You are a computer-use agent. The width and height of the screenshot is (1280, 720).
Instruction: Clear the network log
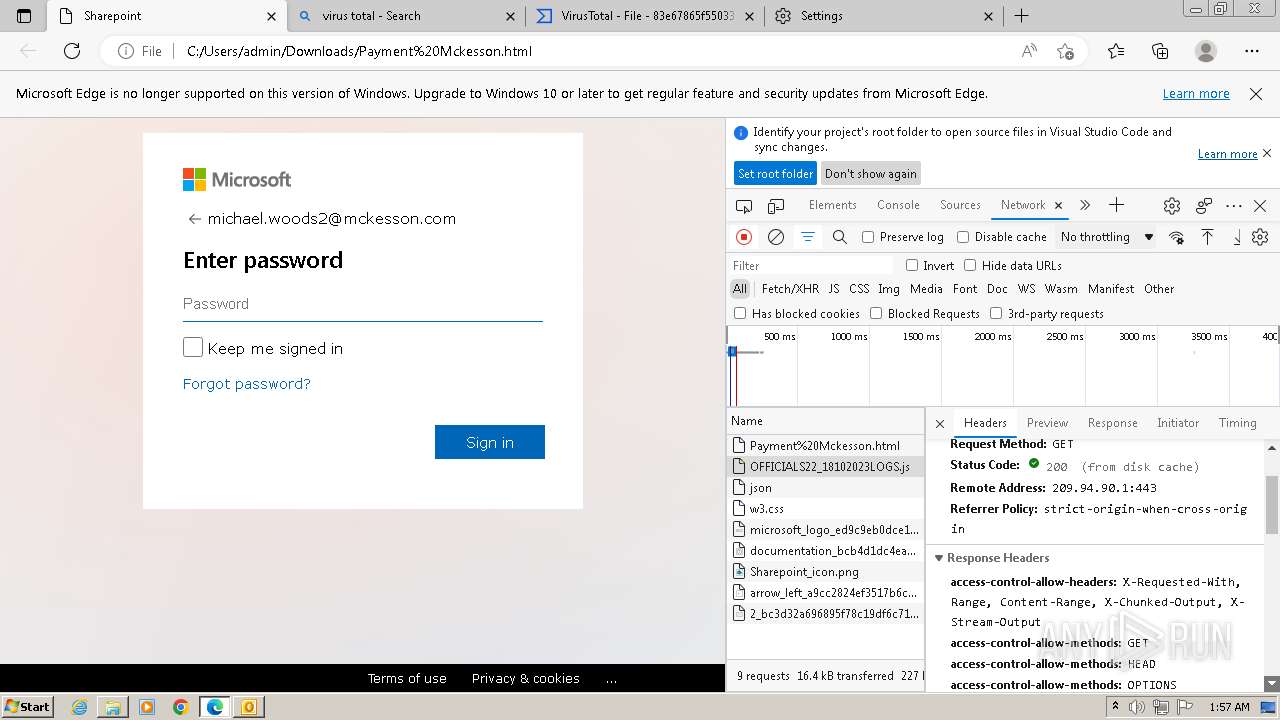tap(776, 237)
